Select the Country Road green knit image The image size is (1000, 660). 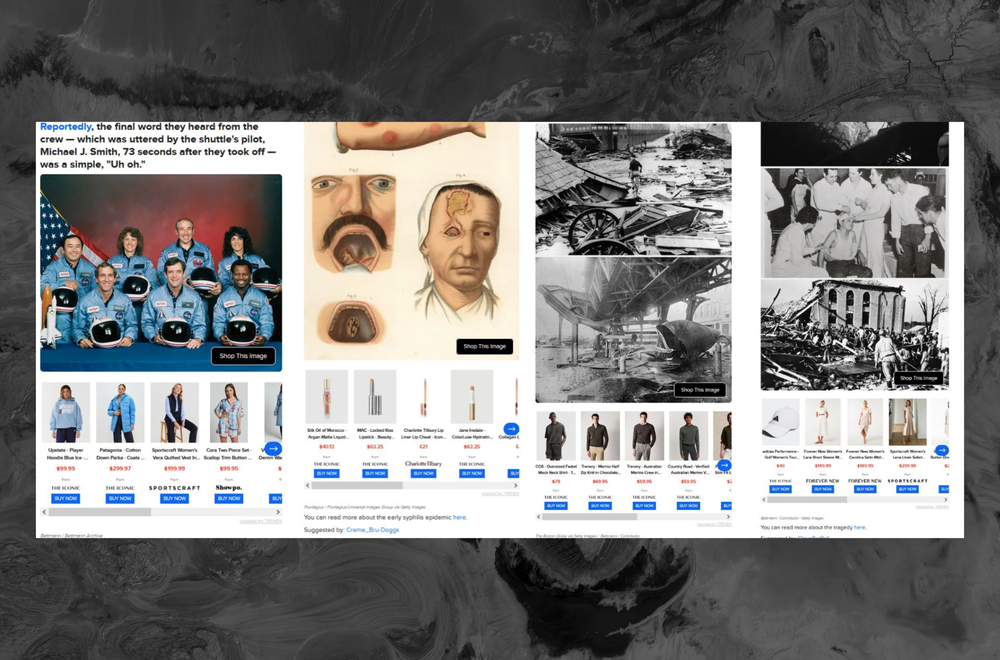pyautogui.click(x=688, y=436)
